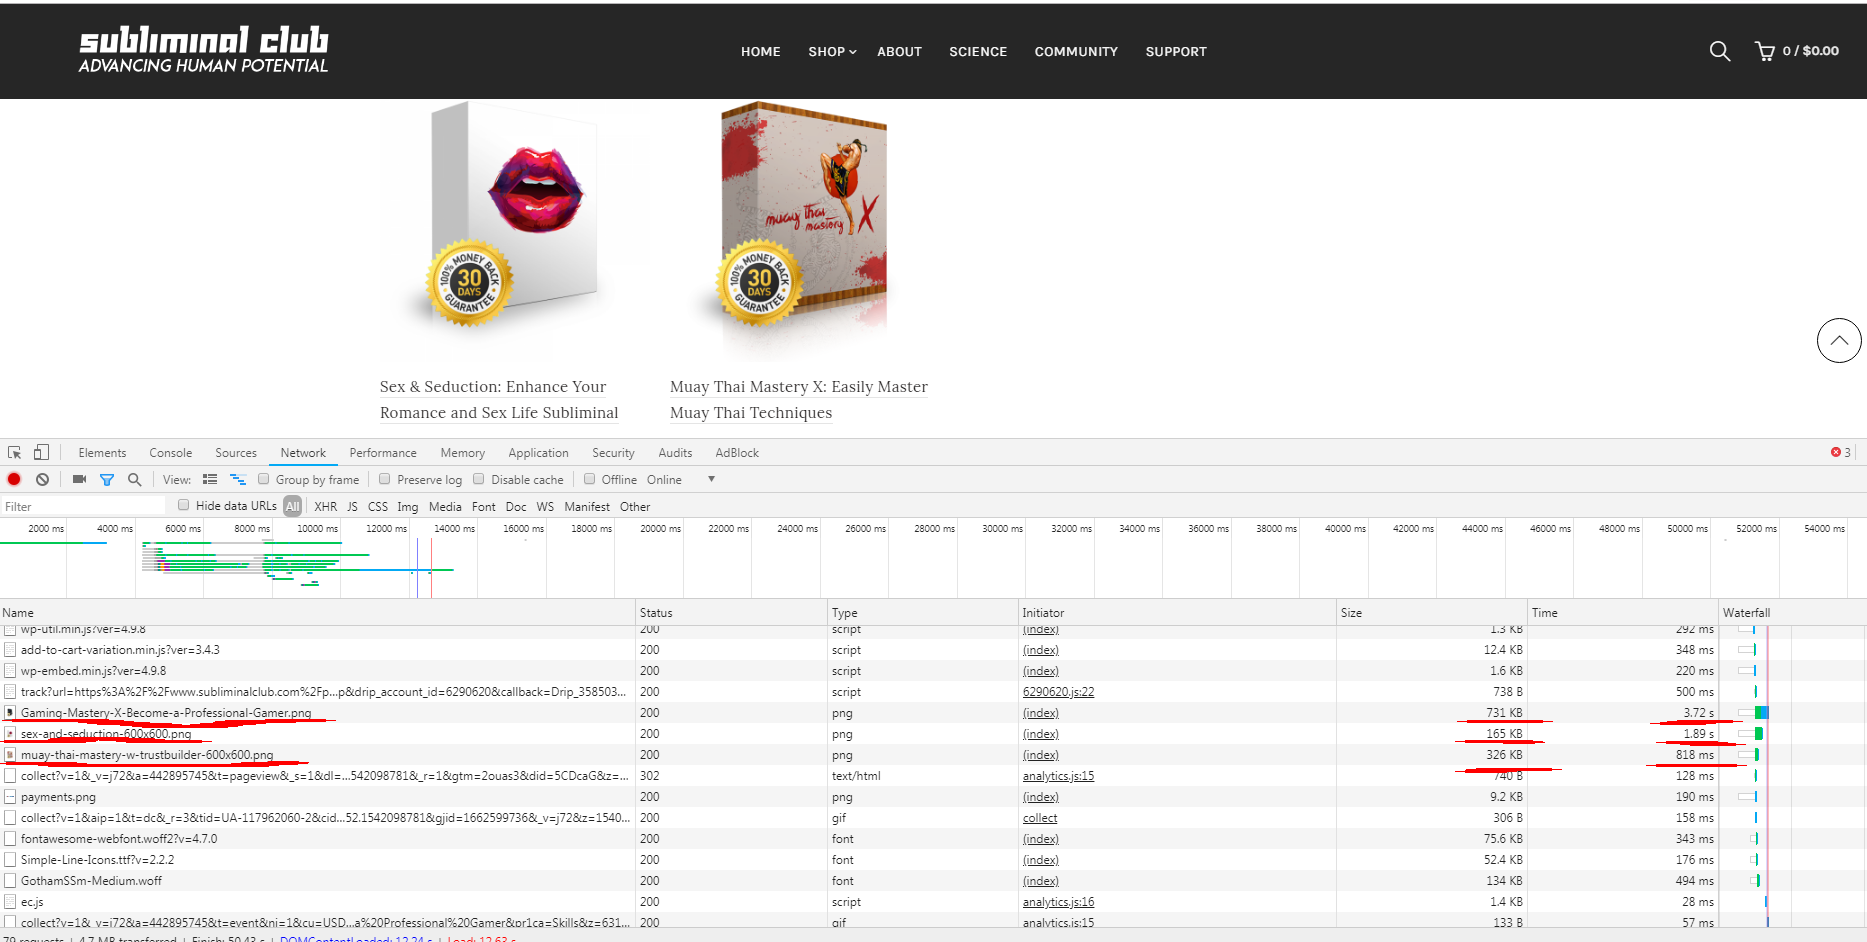Open the SUPPORT page
Screen dimensions: 1867x942
(x=1176, y=52)
